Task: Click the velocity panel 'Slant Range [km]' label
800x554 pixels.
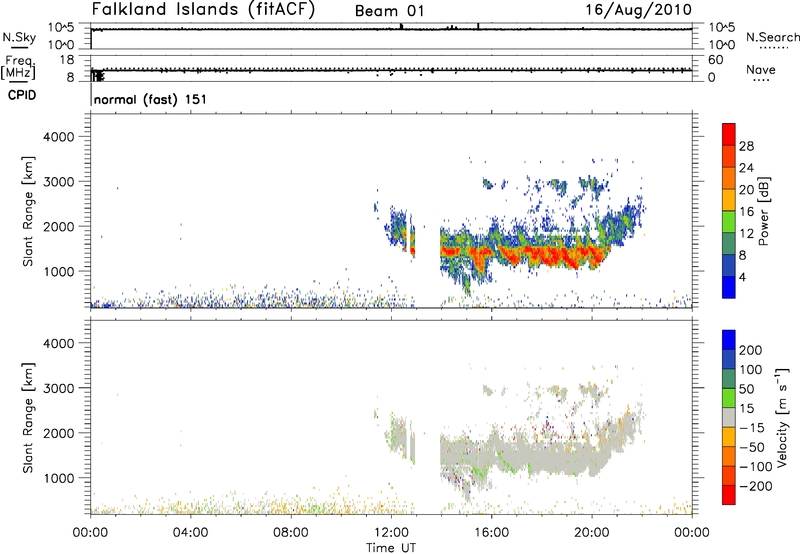Action: [x=28, y=418]
